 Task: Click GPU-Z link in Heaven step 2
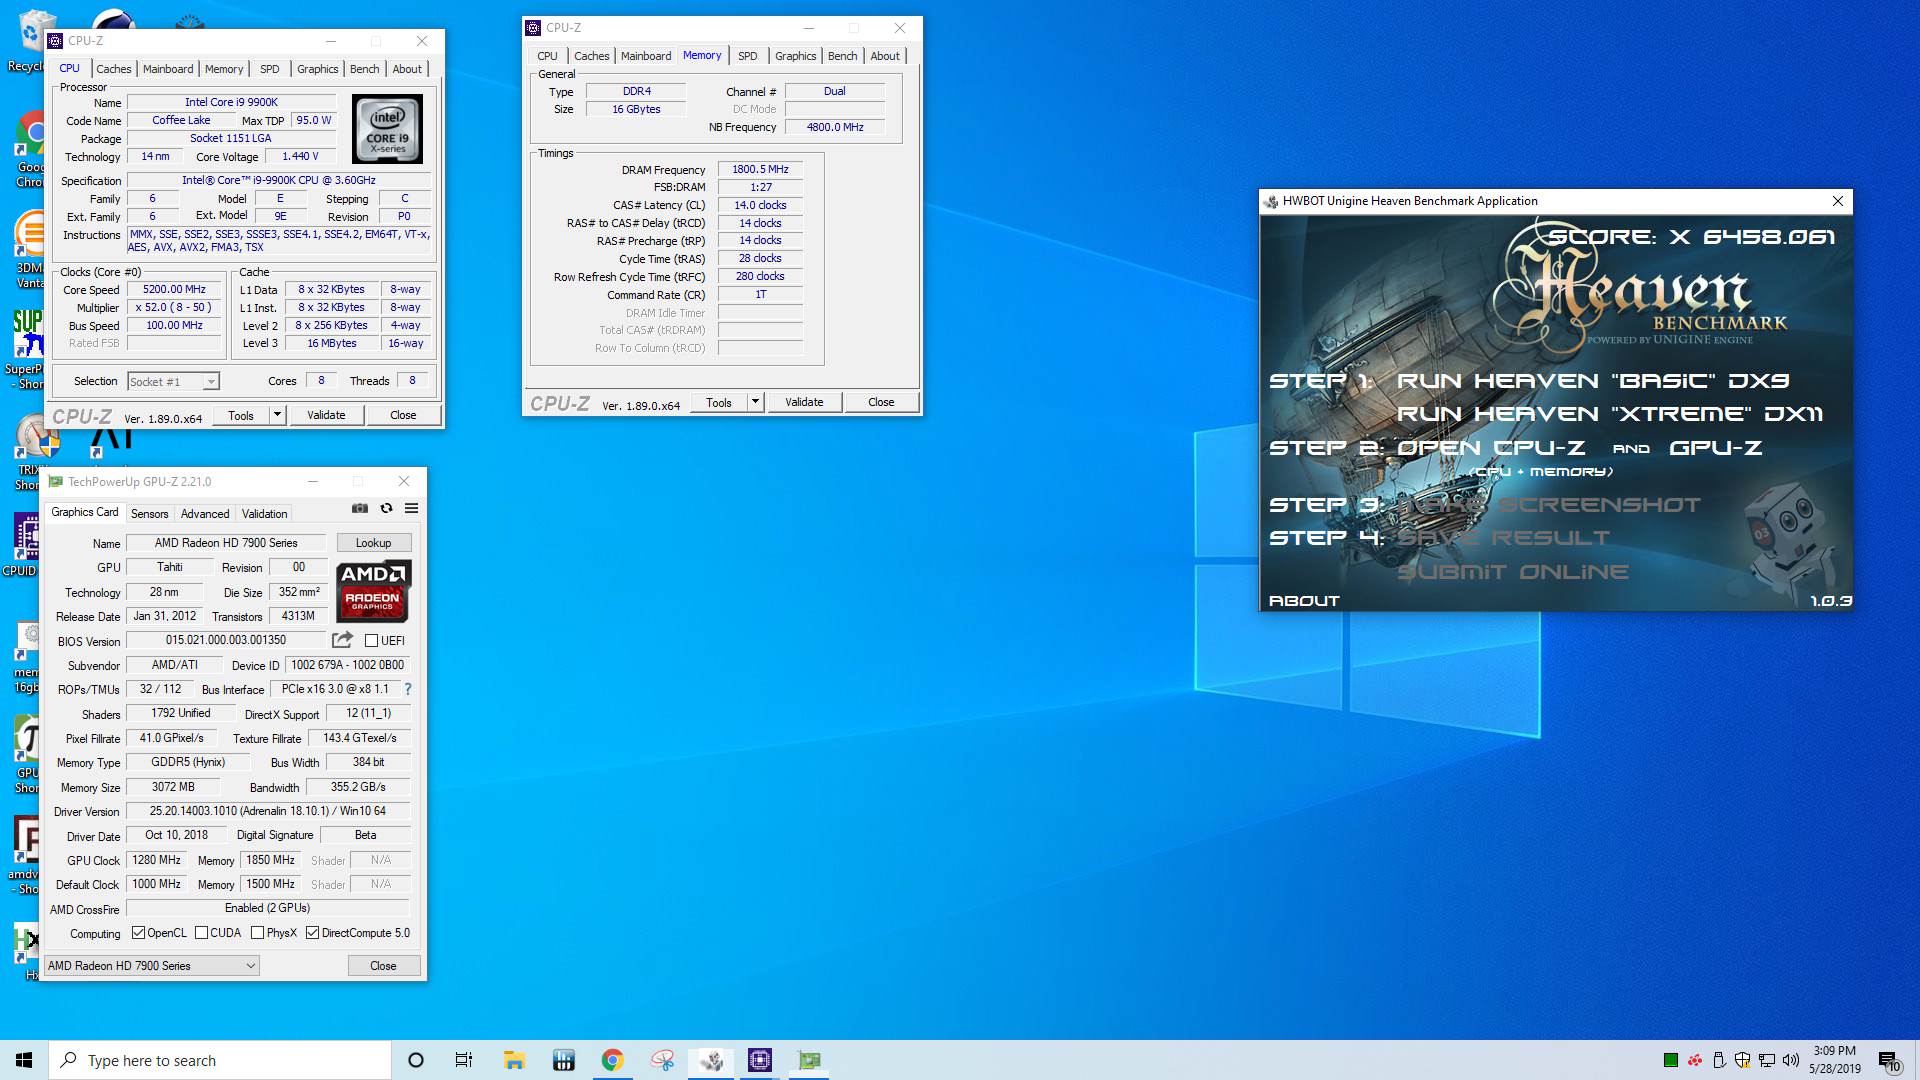tap(1715, 448)
